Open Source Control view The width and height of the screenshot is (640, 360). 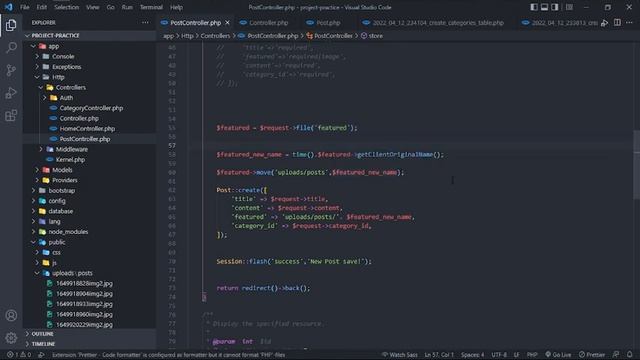(x=11, y=70)
